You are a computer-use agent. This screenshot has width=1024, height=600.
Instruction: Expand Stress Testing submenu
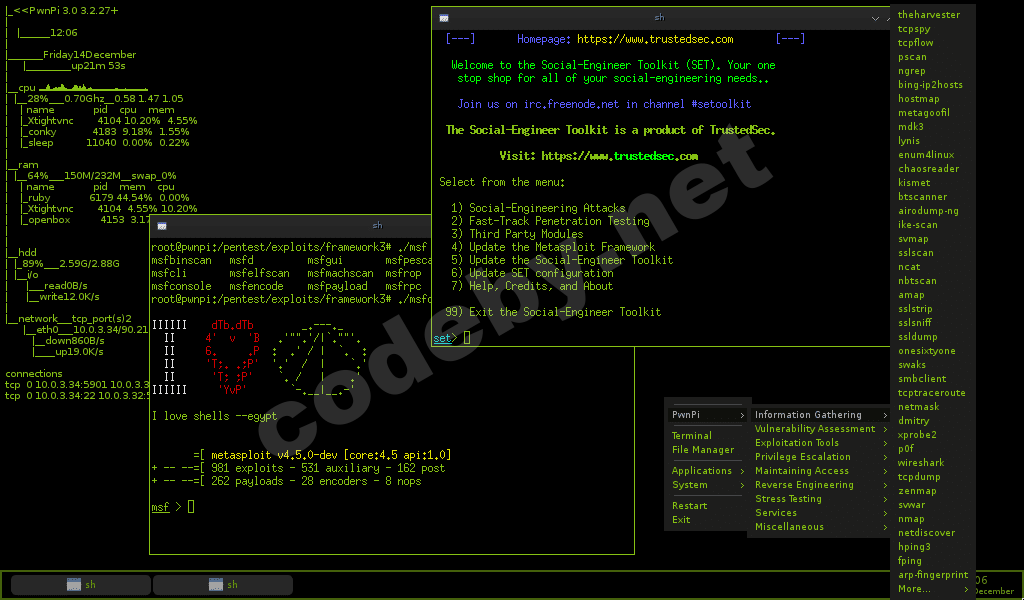821,499
